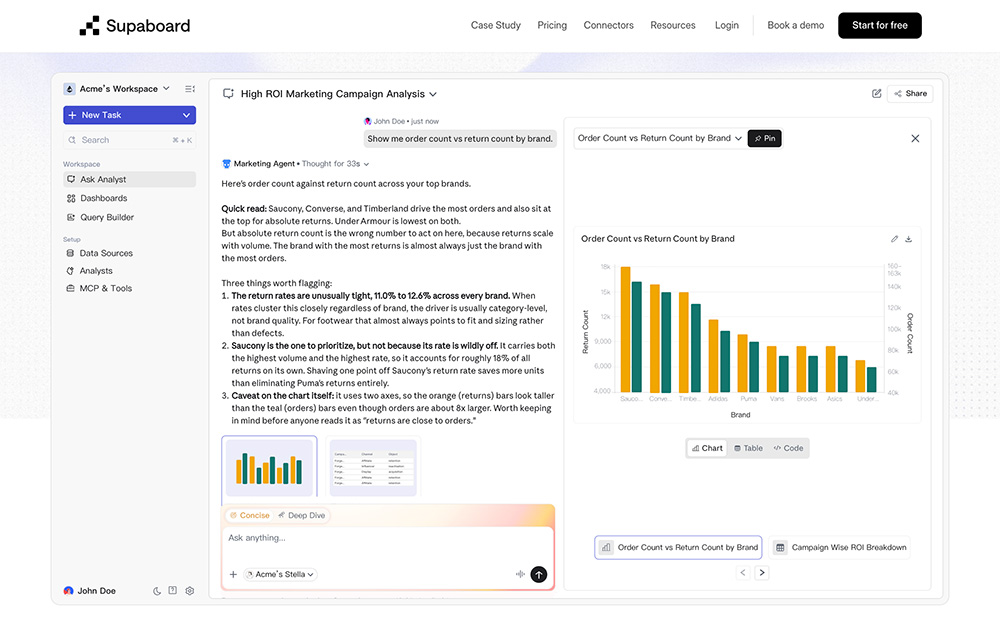Click the John Doe profile avatar
The width and height of the screenshot is (1000, 623).
click(68, 590)
